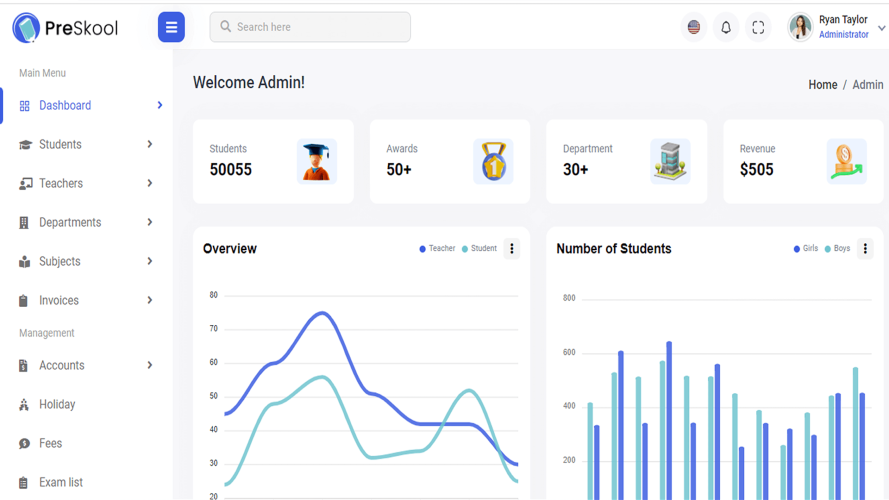Open the user profile dropdown arrow

(881, 28)
